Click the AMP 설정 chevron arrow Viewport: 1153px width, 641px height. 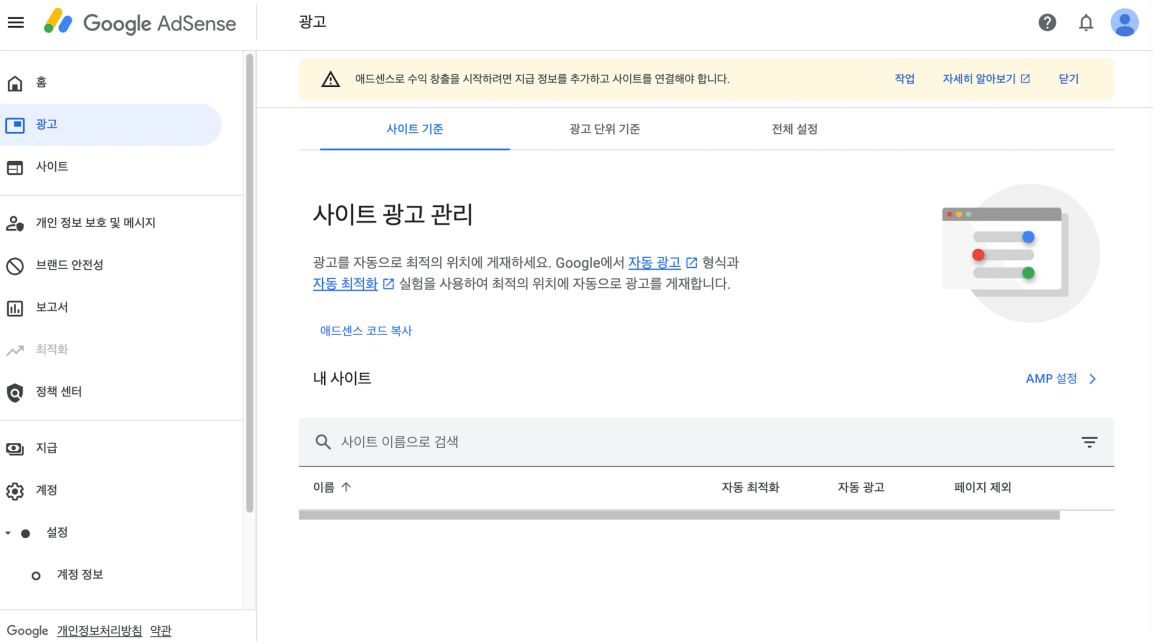click(1093, 379)
